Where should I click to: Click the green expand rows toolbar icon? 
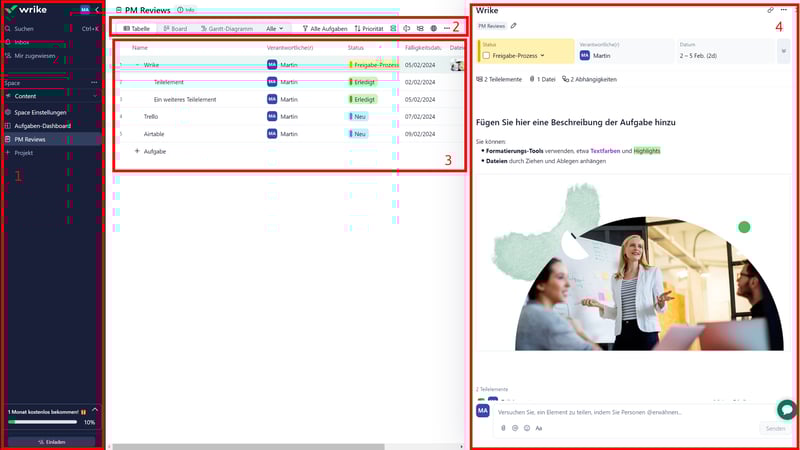(x=393, y=29)
